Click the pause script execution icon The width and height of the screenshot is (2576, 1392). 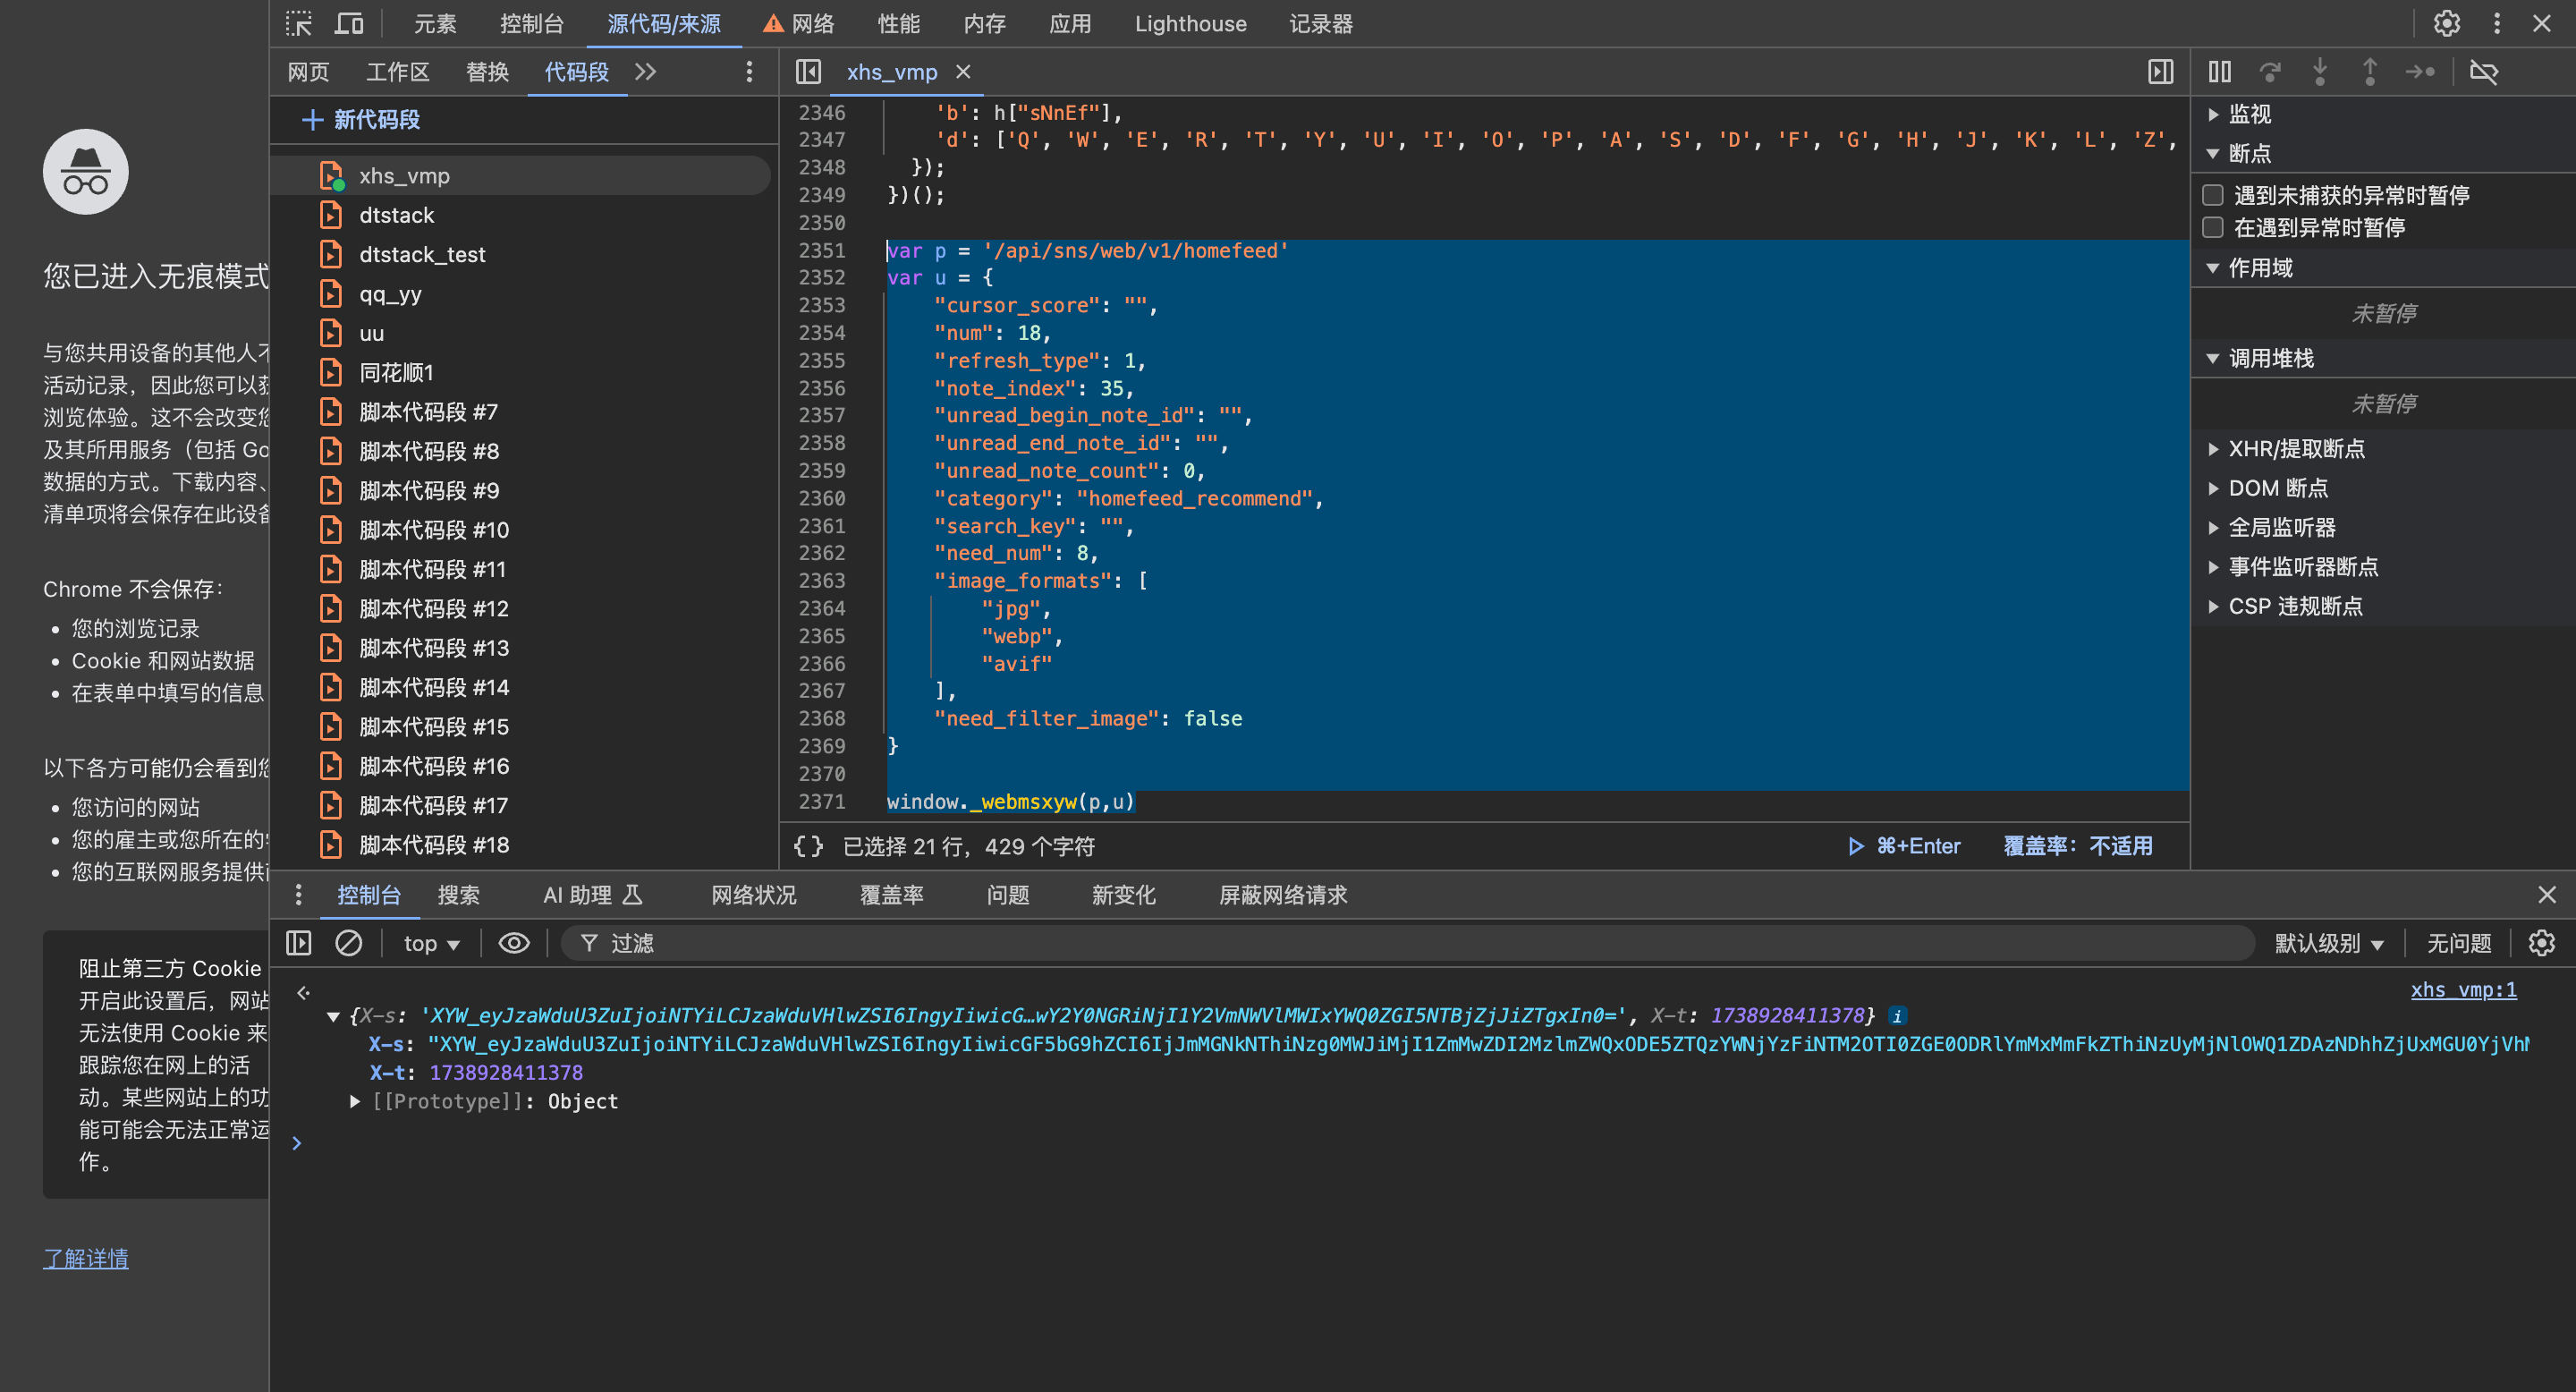[2219, 72]
